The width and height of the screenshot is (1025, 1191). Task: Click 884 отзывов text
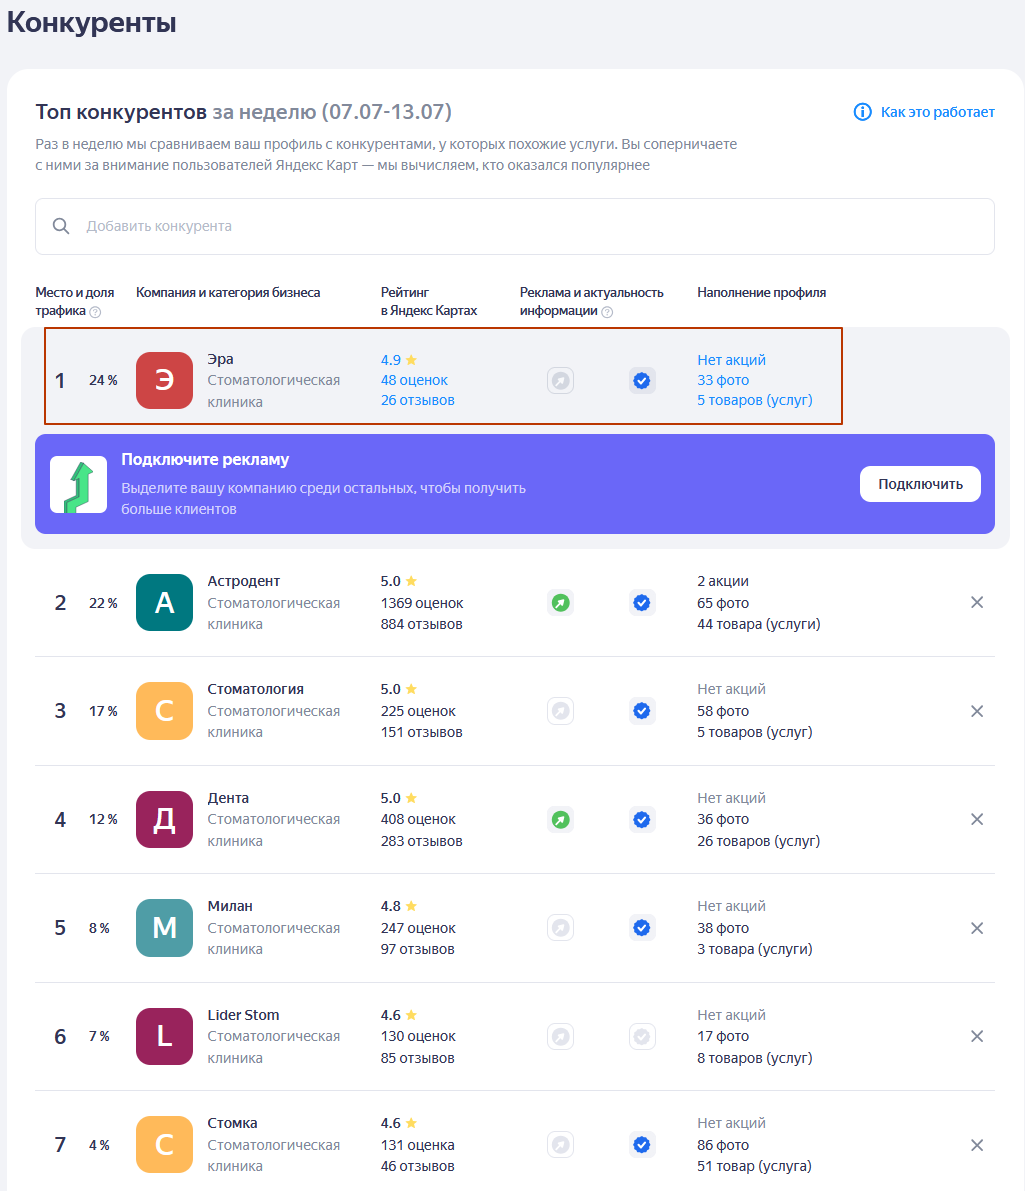click(x=421, y=624)
